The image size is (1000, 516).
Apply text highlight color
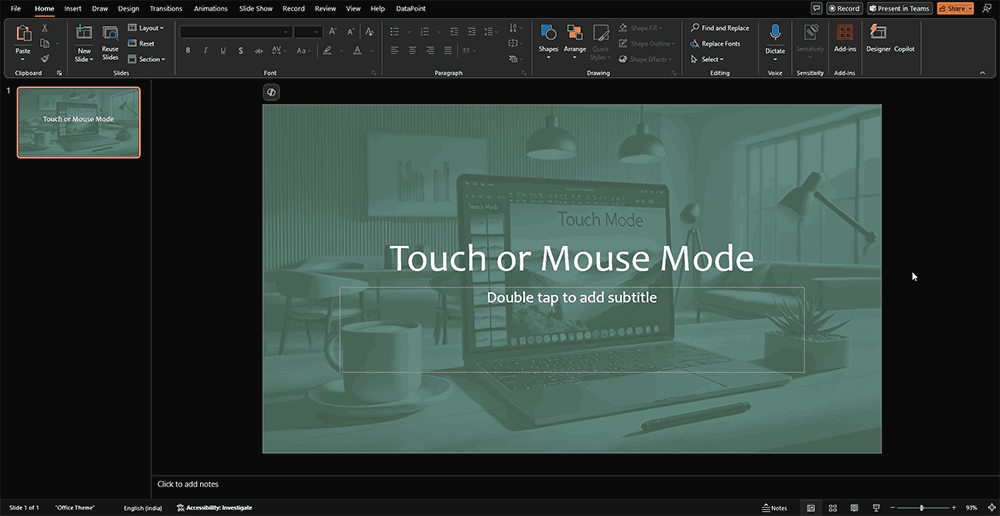(327, 50)
